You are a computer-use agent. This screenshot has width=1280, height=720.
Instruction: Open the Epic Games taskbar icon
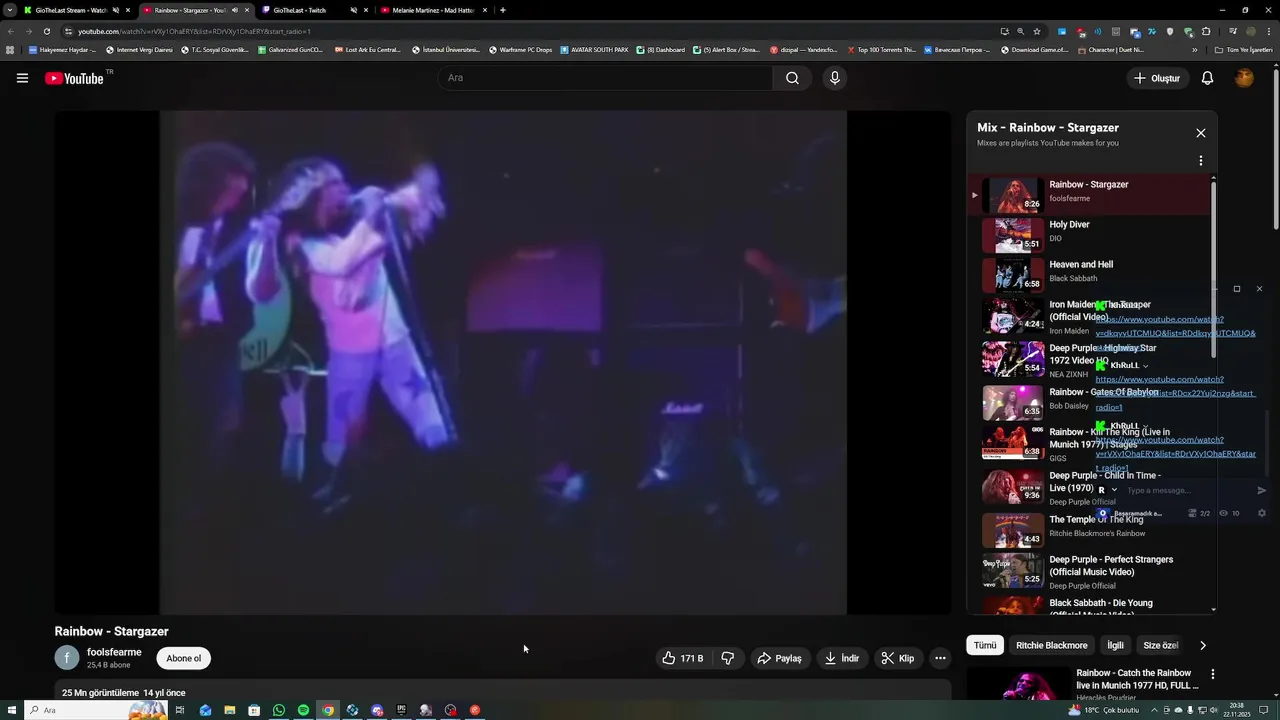(x=401, y=710)
